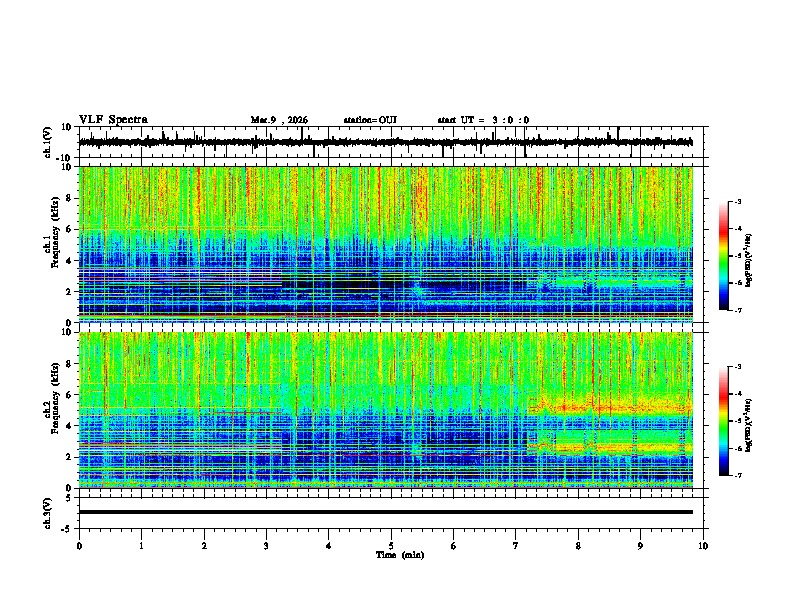Click the "-3" tick on ch.1 color bar
The width and height of the screenshot is (792, 612).
coord(738,202)
